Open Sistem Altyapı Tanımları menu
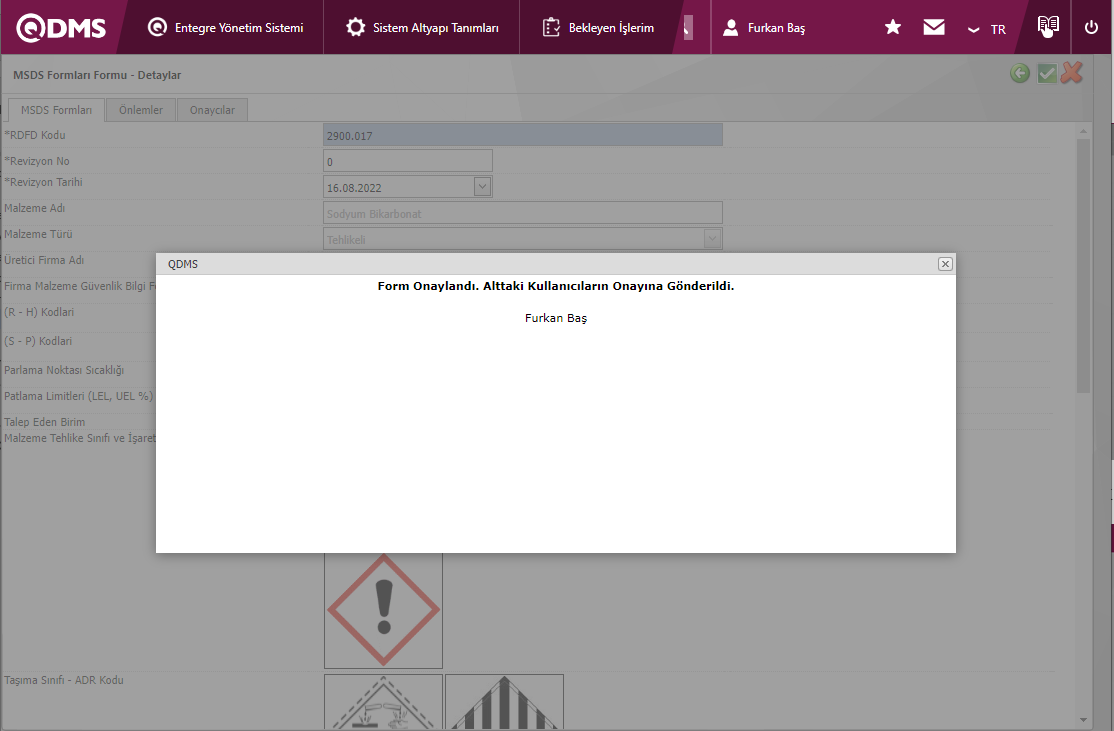The image size is (1114, 731). (422, 28)
